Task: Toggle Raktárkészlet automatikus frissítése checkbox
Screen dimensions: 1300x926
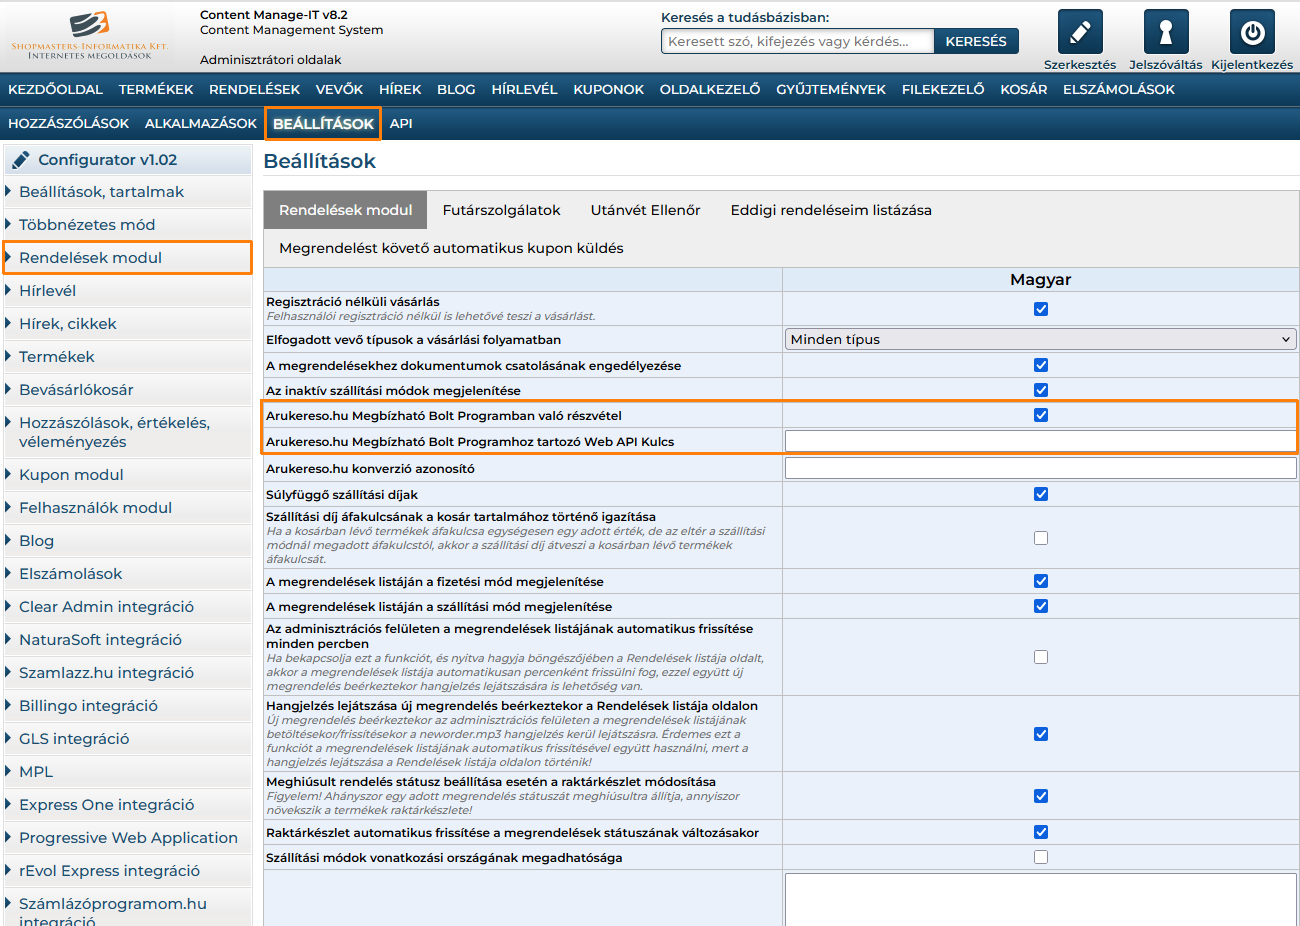Action: (1041, 832)
